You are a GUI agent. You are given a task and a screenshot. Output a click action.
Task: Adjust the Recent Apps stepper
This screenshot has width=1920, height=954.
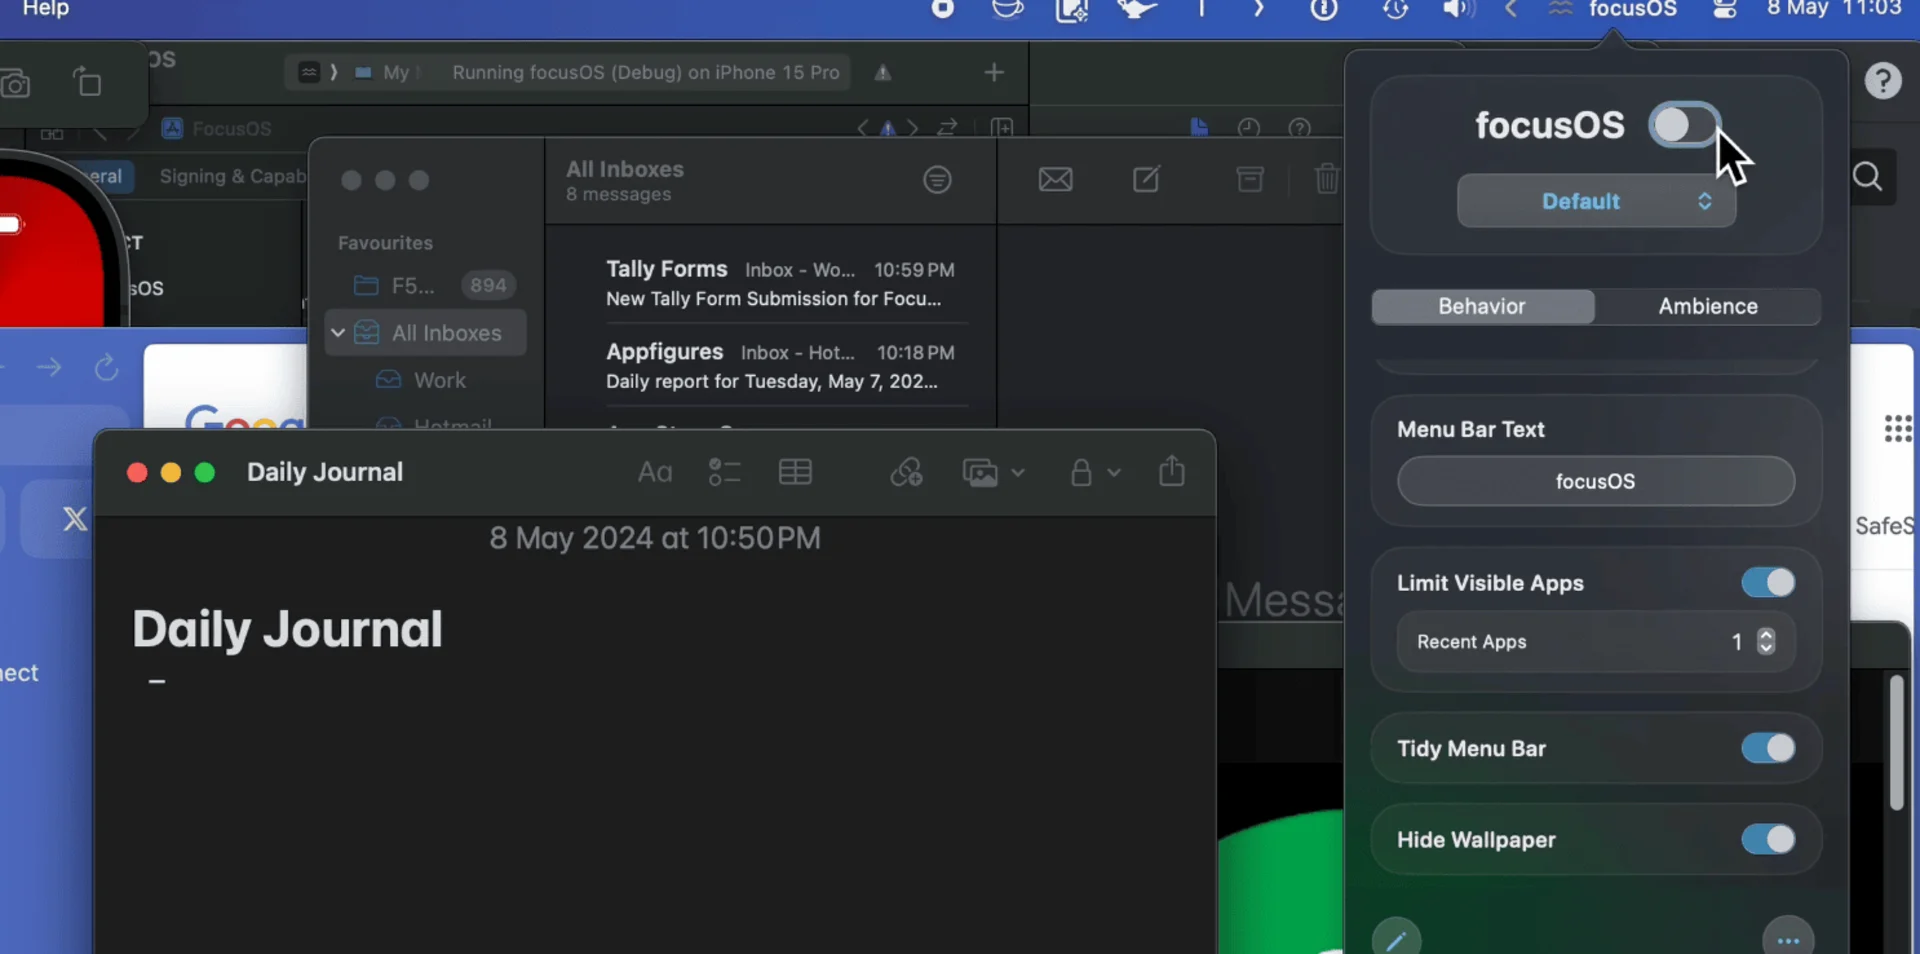1766,641
